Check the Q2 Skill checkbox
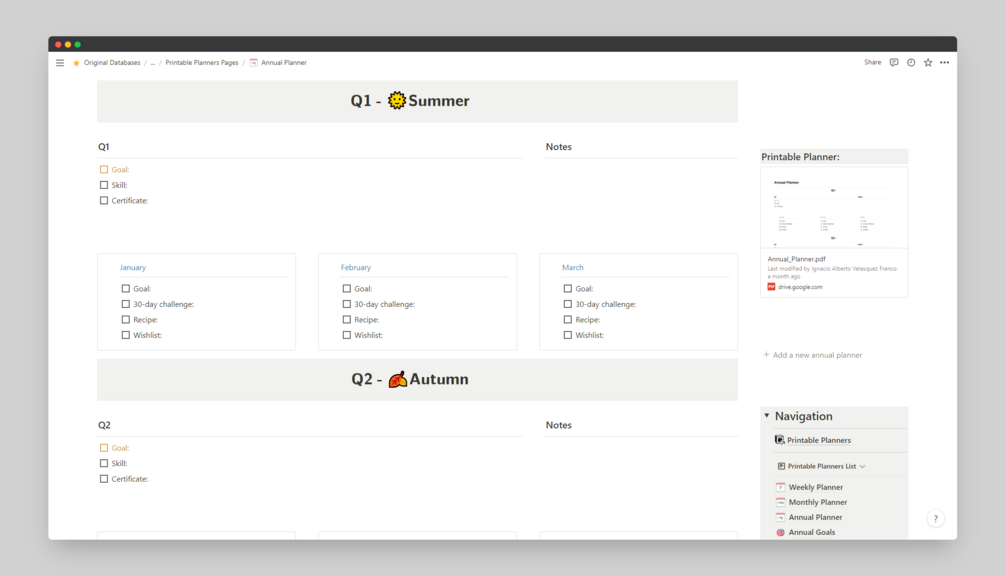Image resolution: width=1005 pixels, height=576 pixels. coord(104,463)
